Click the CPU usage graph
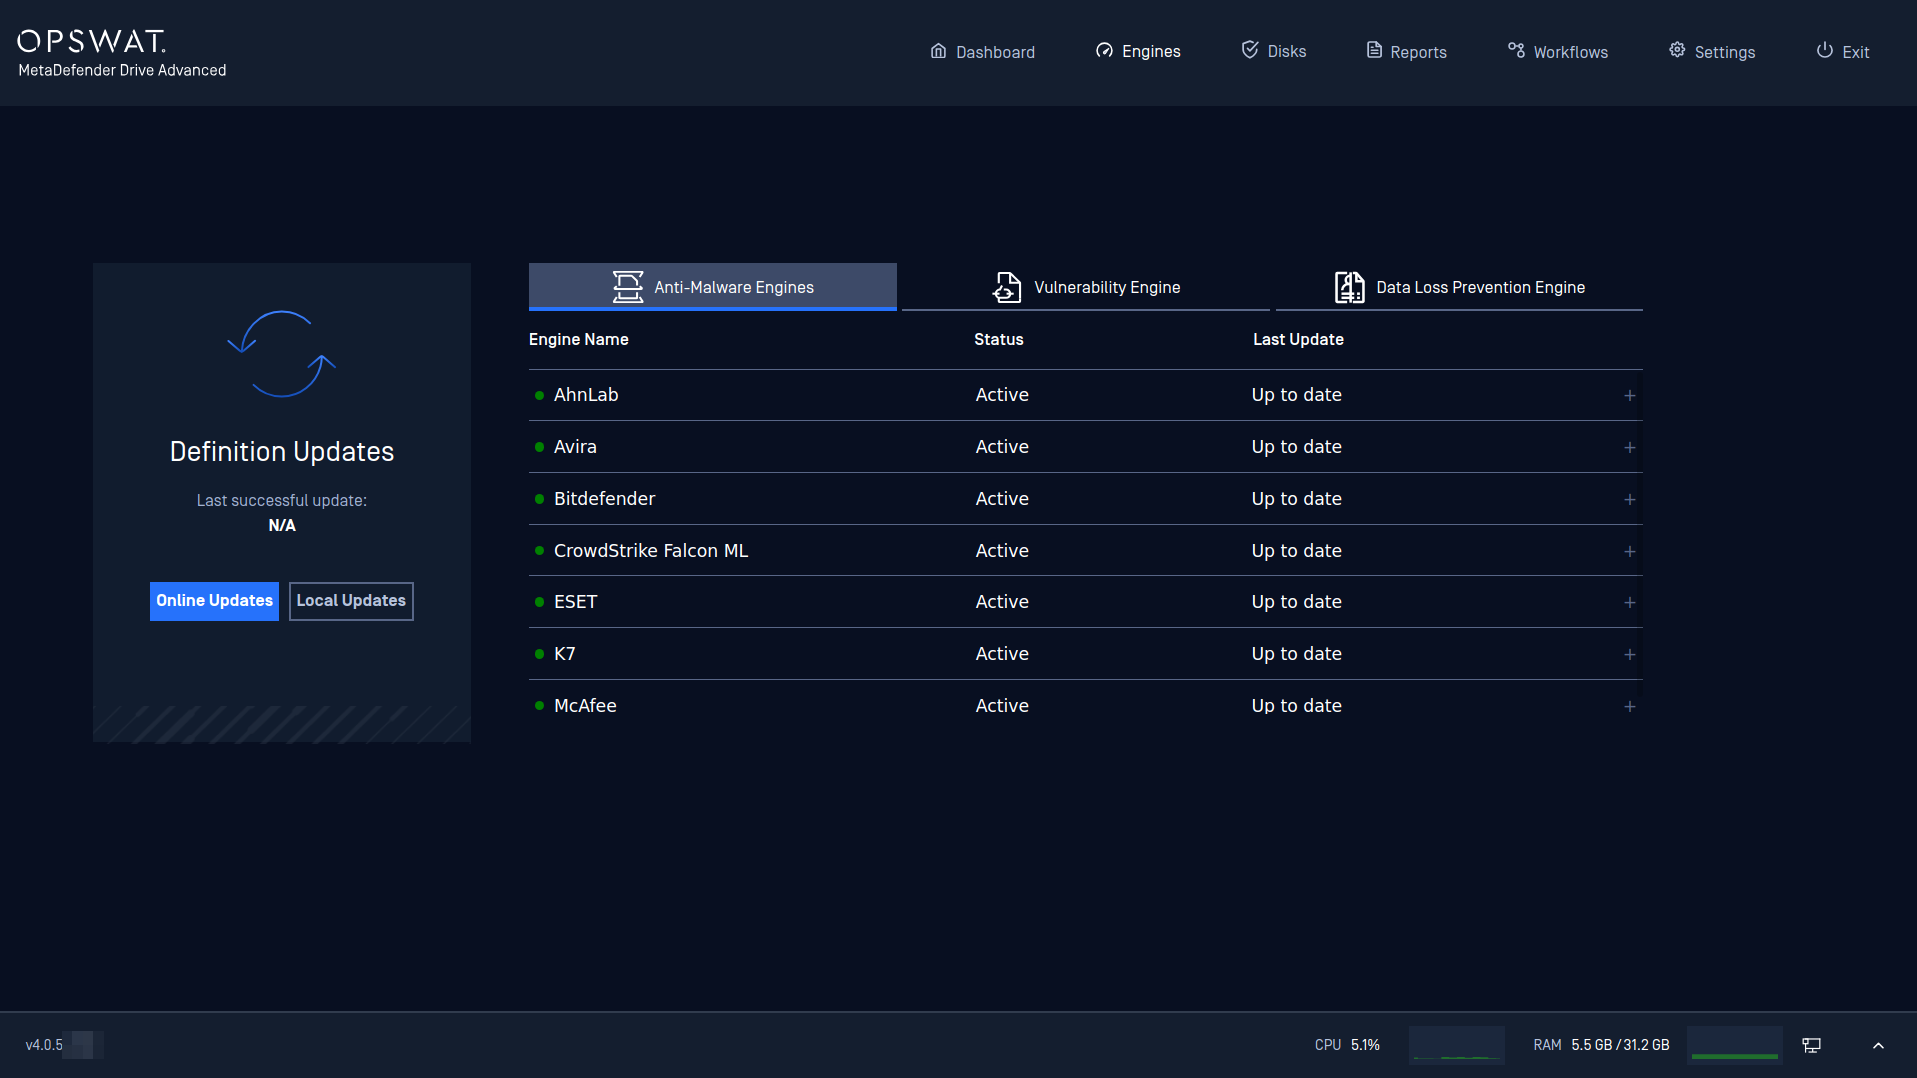The height and width of the screenshot is (1078, 1917). tap(1457, 1045)
